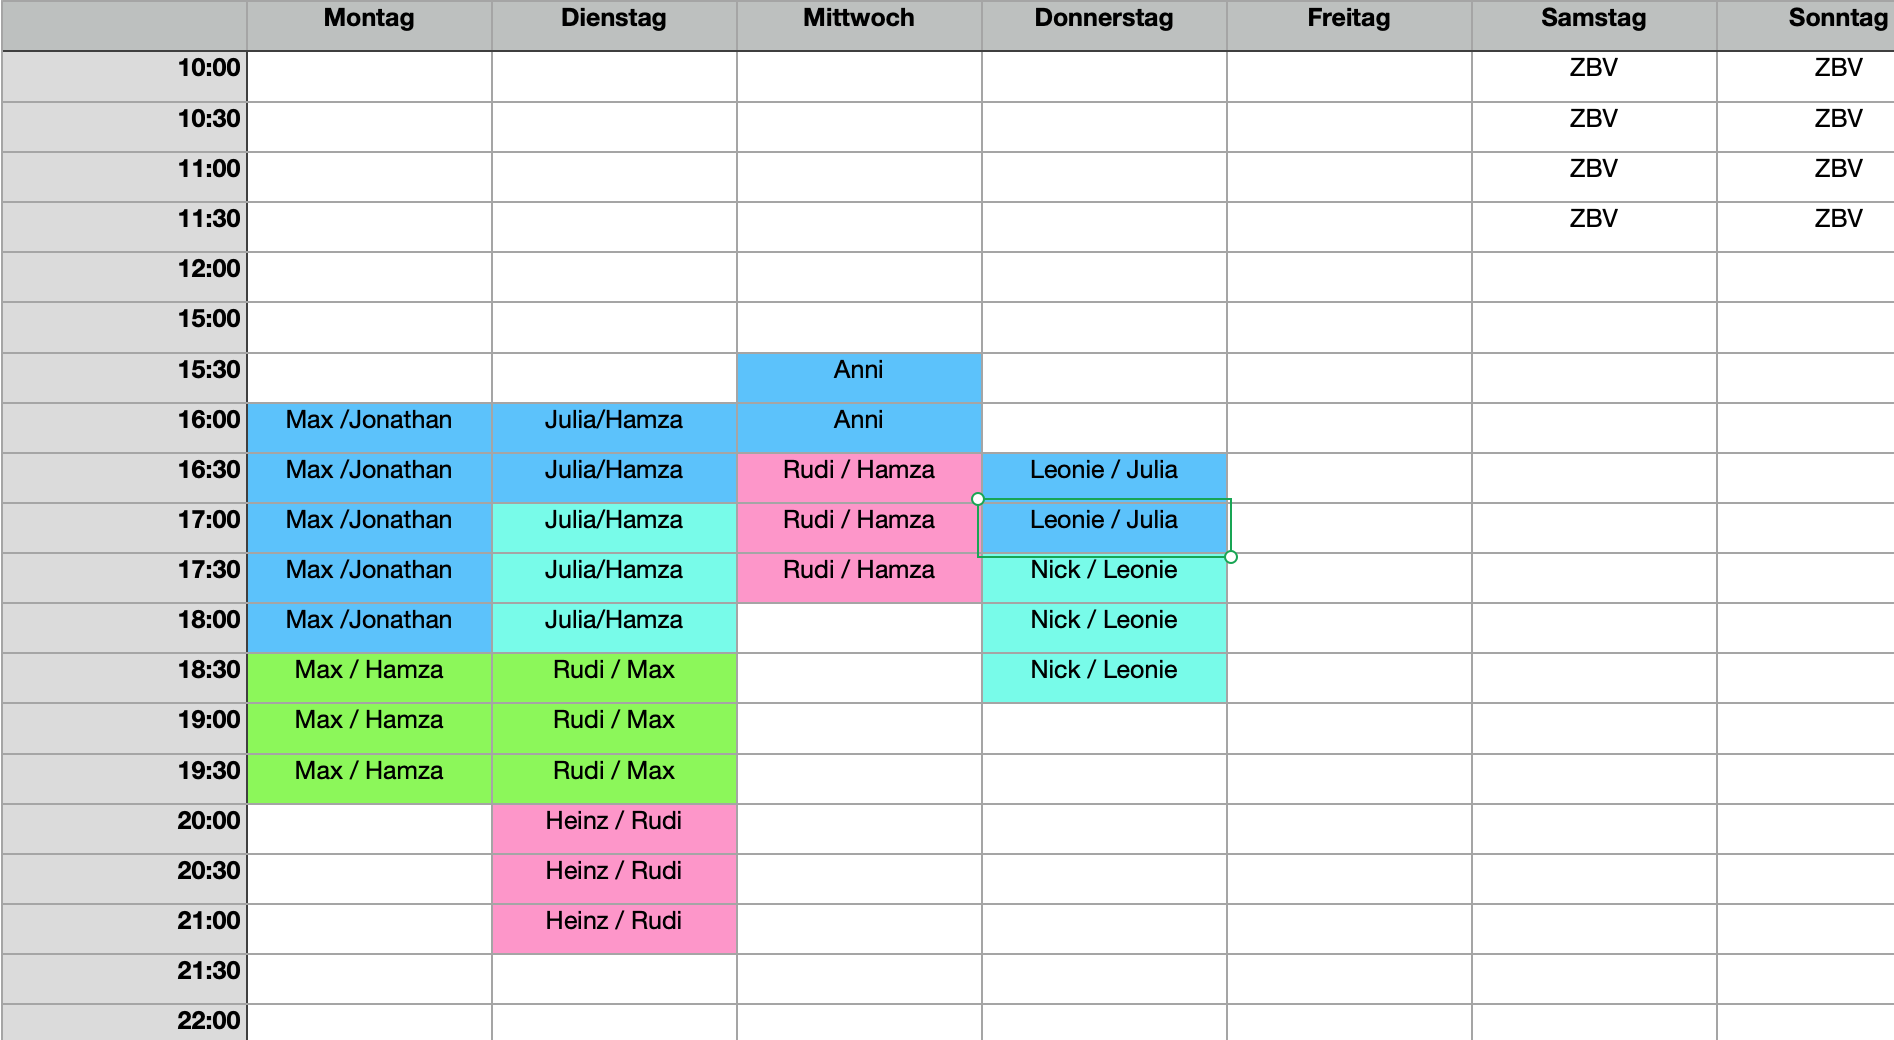Select Heinz / Rudi cell at 20:30
The width and height of the screenshot is (1894, 1040).
coord(614,879)
